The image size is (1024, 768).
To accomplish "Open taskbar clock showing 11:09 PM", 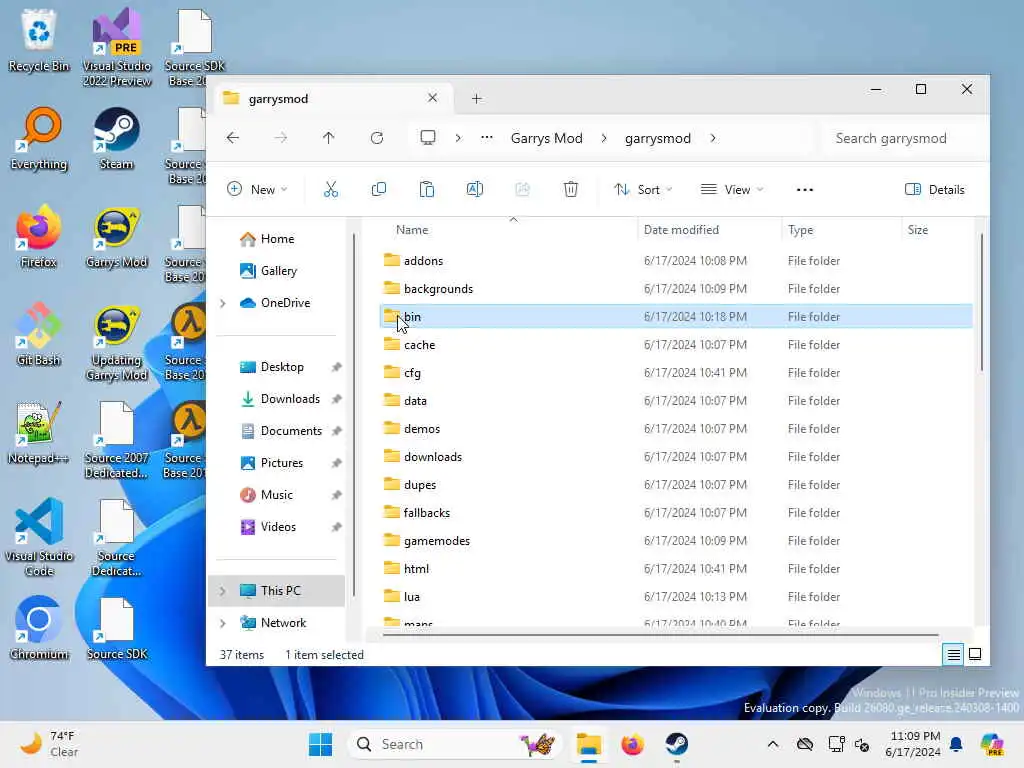I will 914,744.
